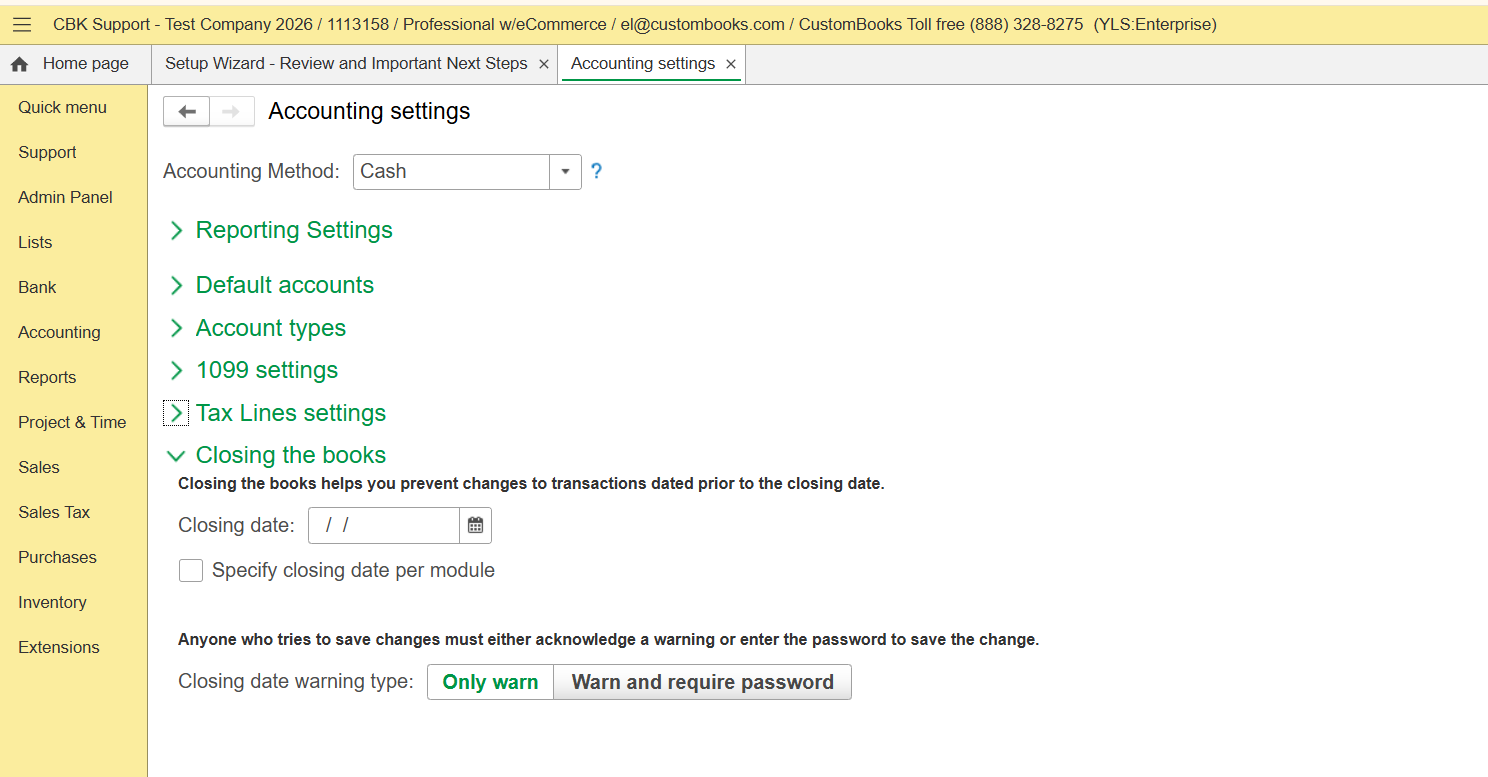Click the back arrow navigation button
This screenshot has height=777, width=1488.
coord(186,111)
